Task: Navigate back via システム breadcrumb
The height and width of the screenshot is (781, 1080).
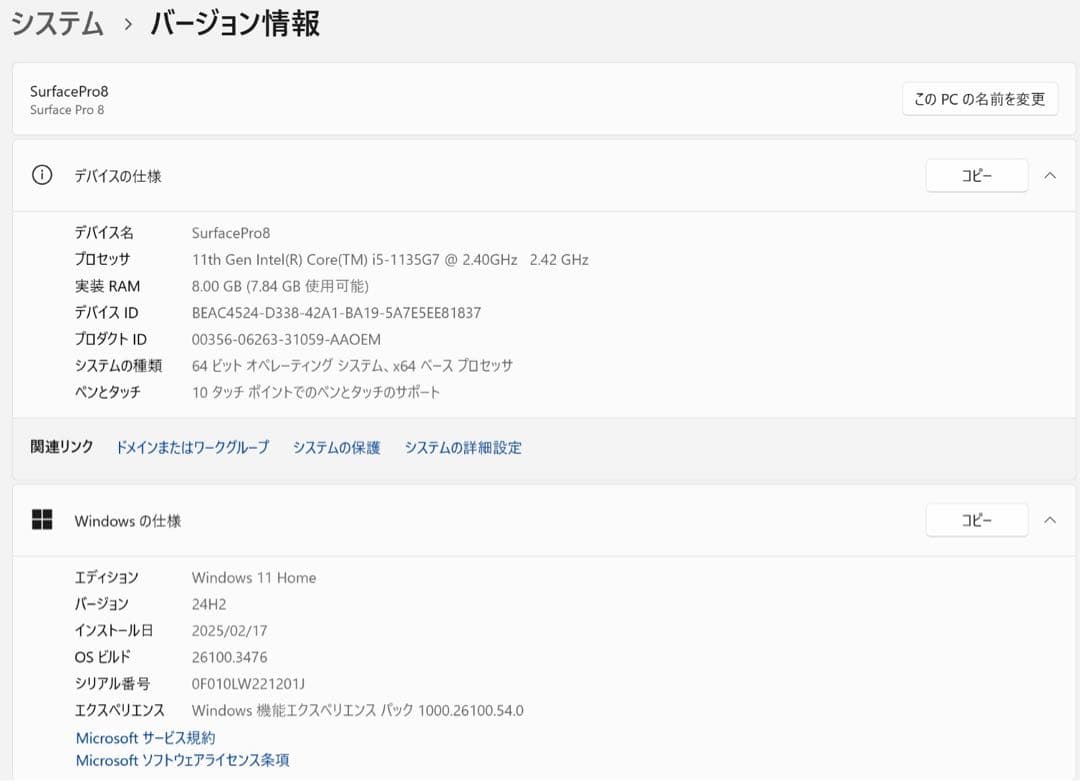Action: coord(57,24)
